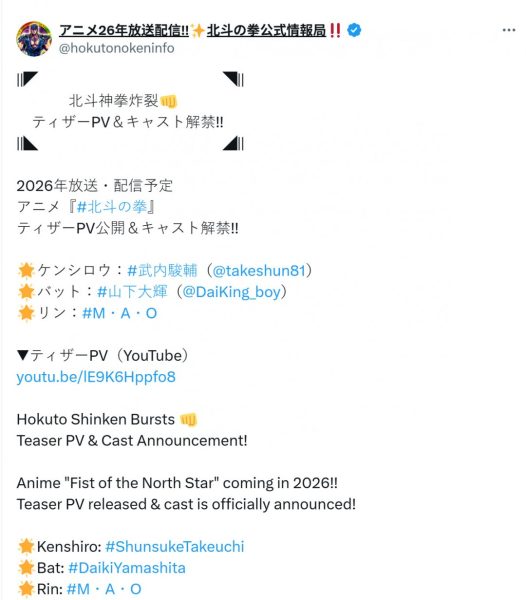Open the @takeshun81 mention
Image resolution: width=526 pixels, height=600 pixels.
click(x=259, y=271)
